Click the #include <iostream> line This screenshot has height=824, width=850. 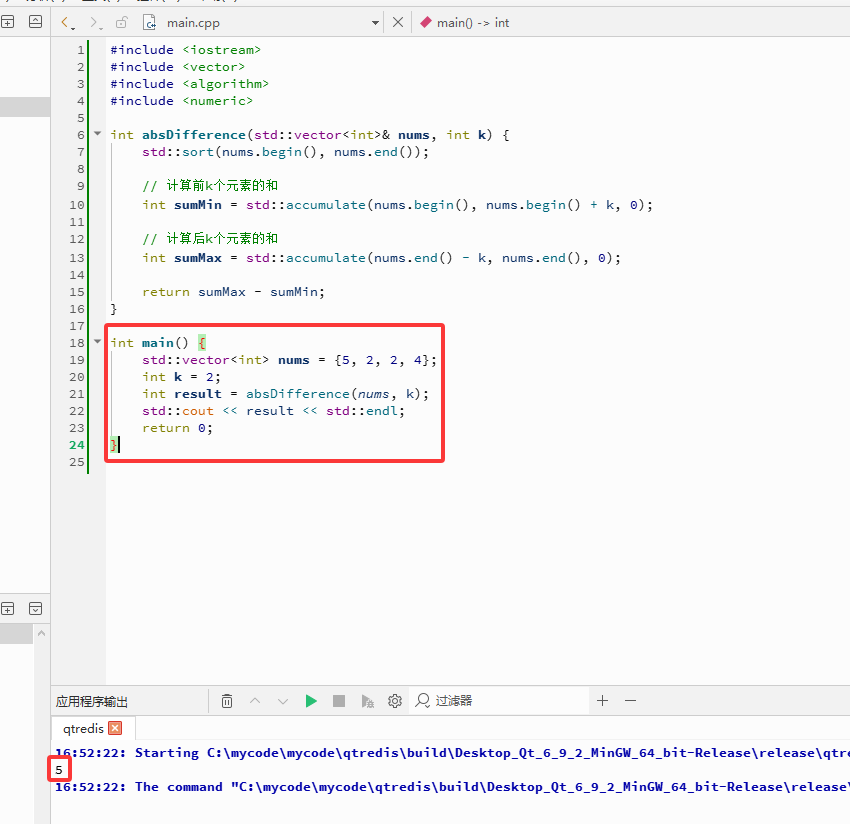185,50
